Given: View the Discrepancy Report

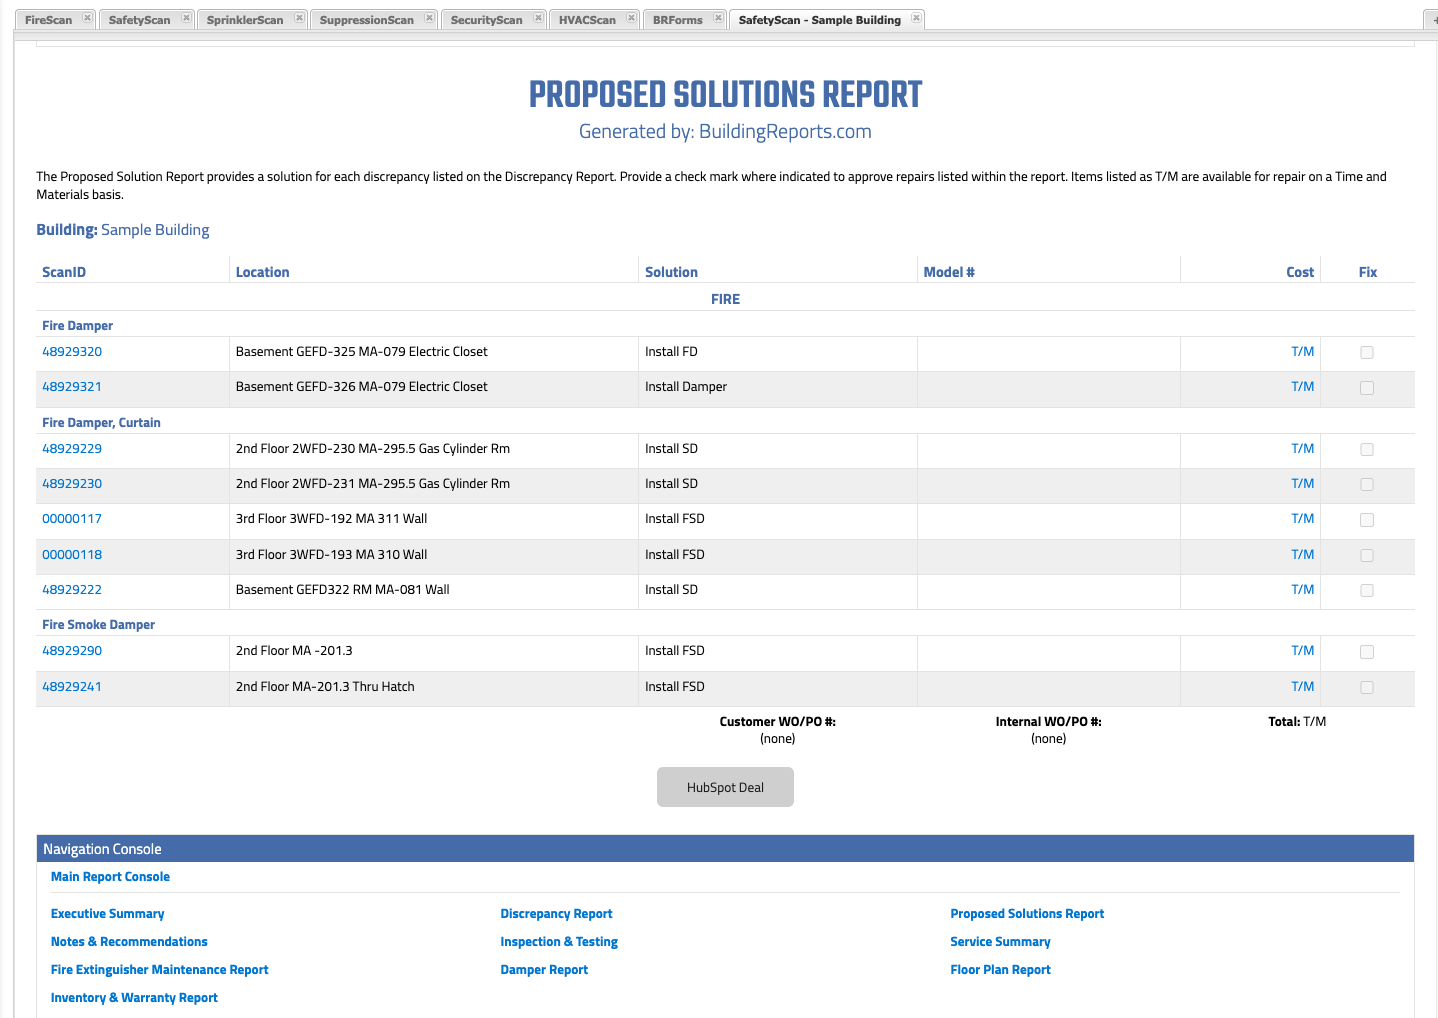Looking at the screenshot, I should click(x=556, y=913).
